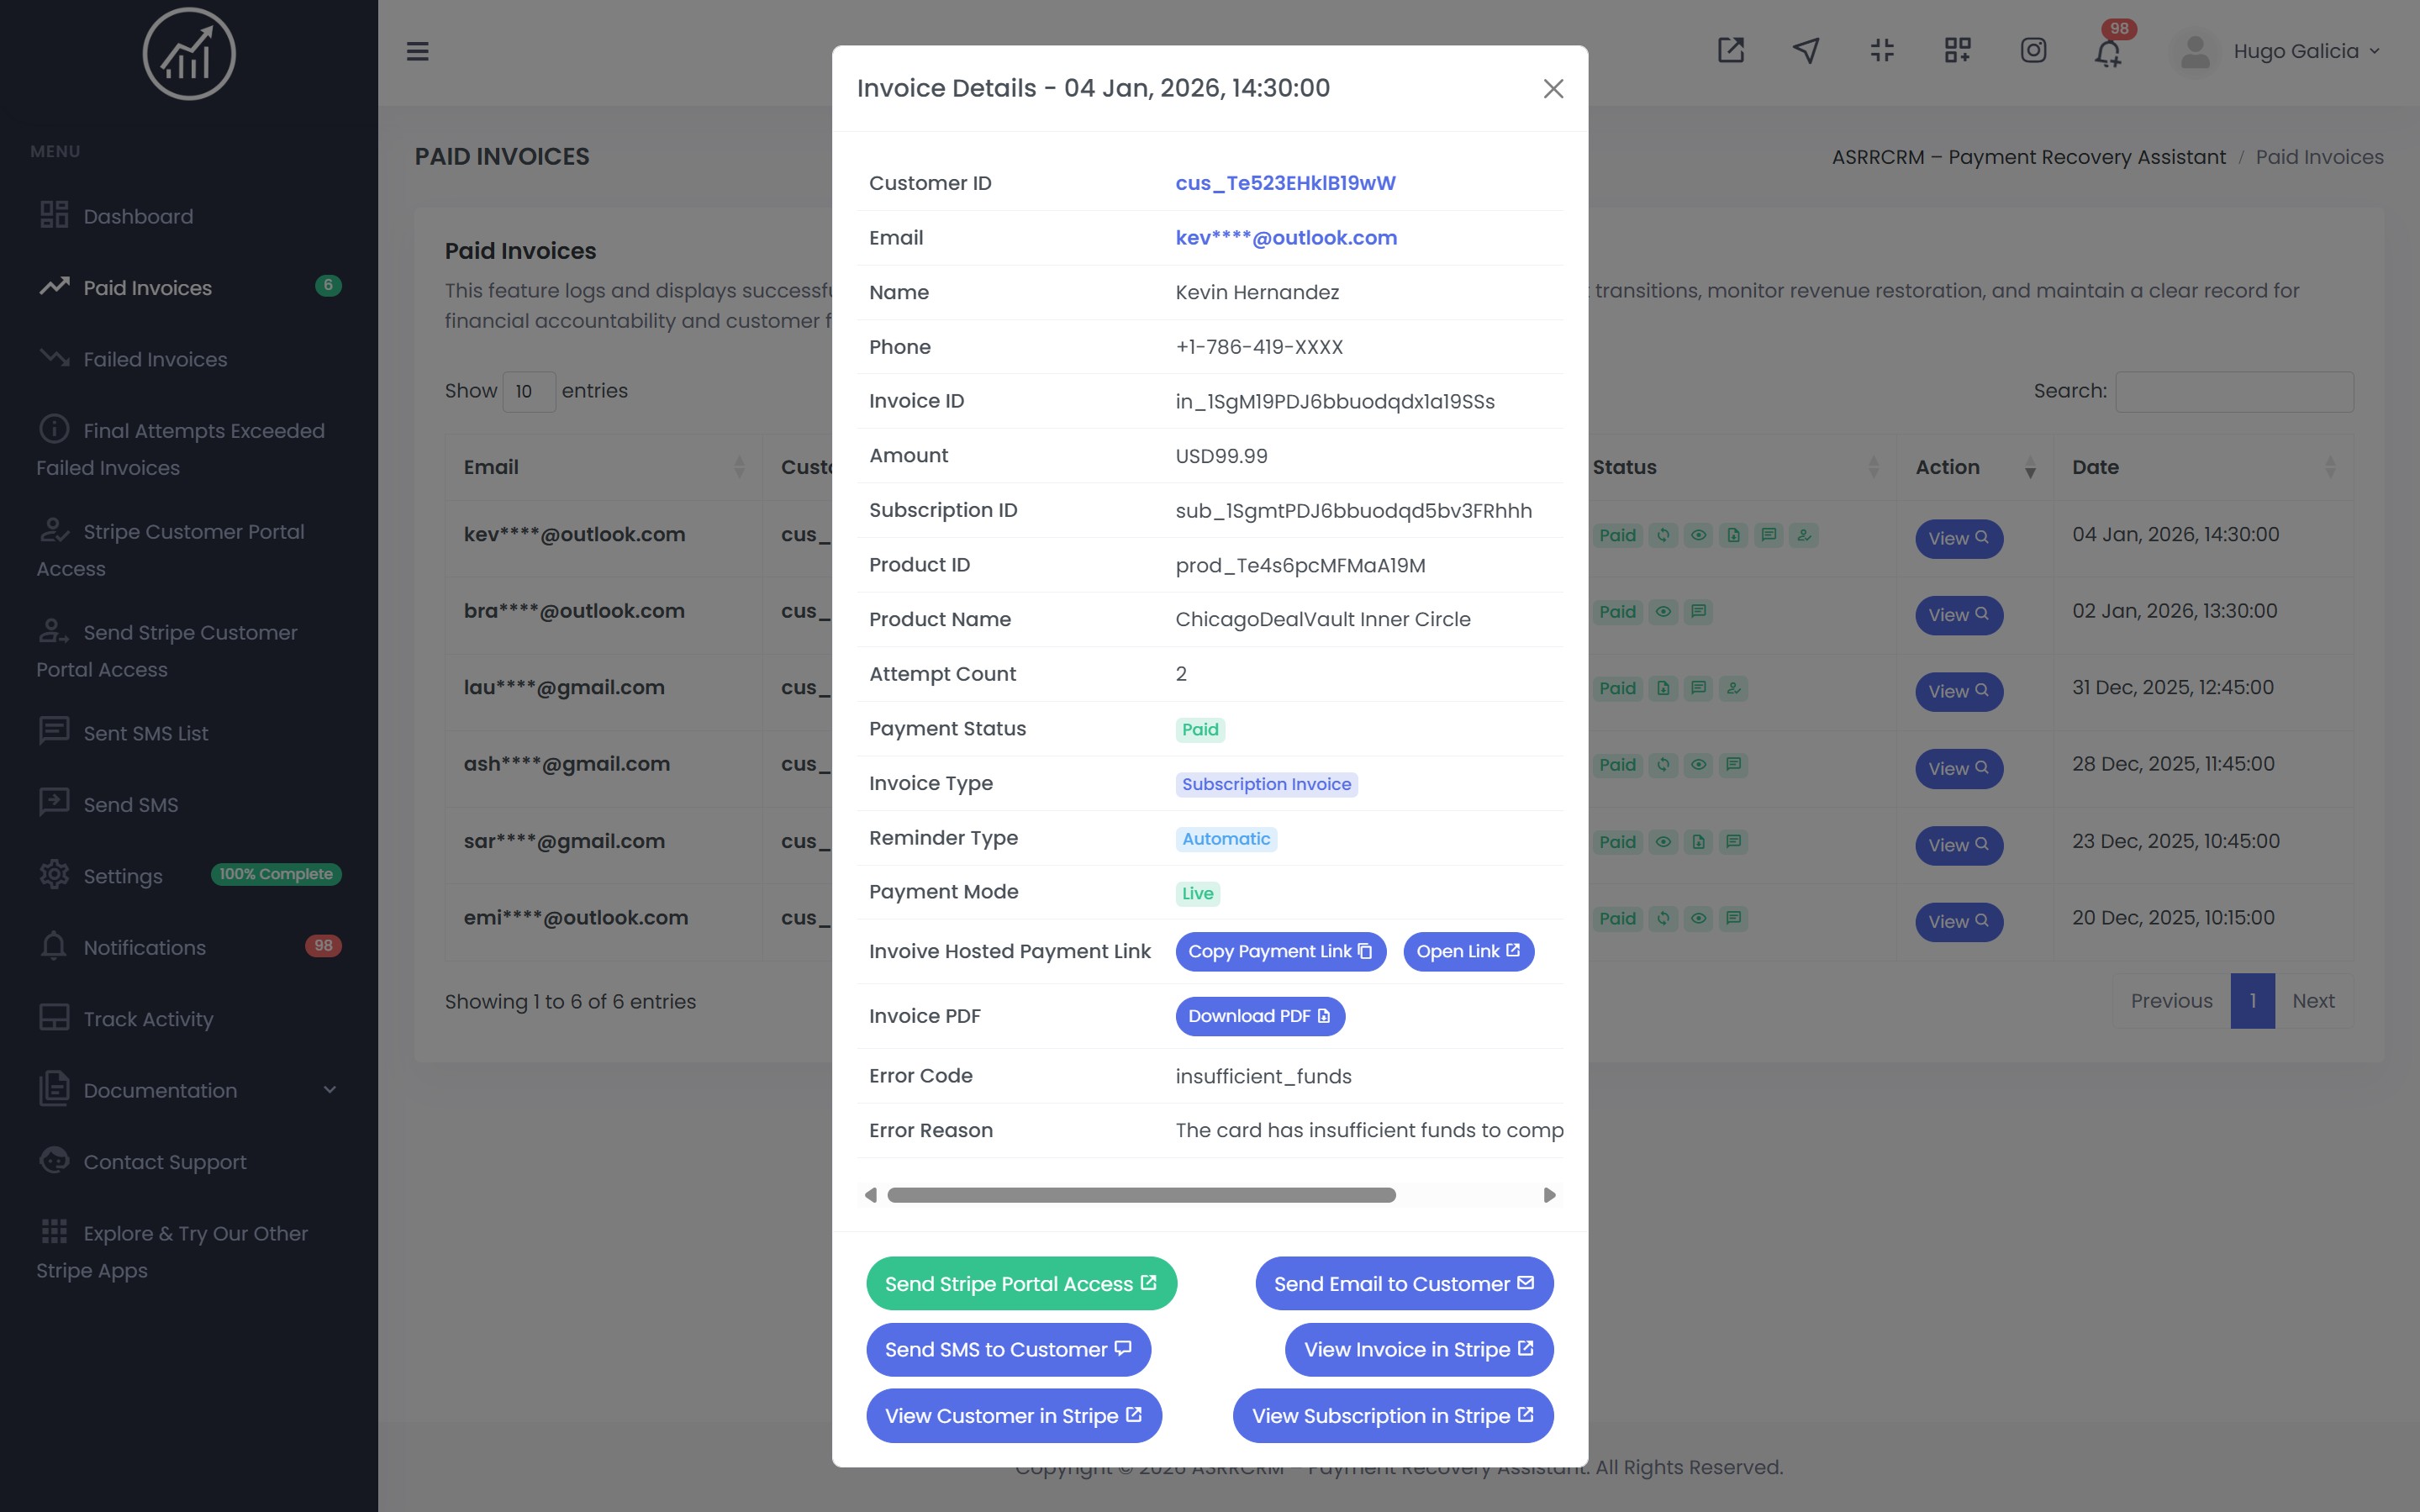Image resolution: width=2420 pixels, height=1512 pixels.
Task: Go to Track Activity menu item
Action: pyautogui.click(x=148, y=1019)
